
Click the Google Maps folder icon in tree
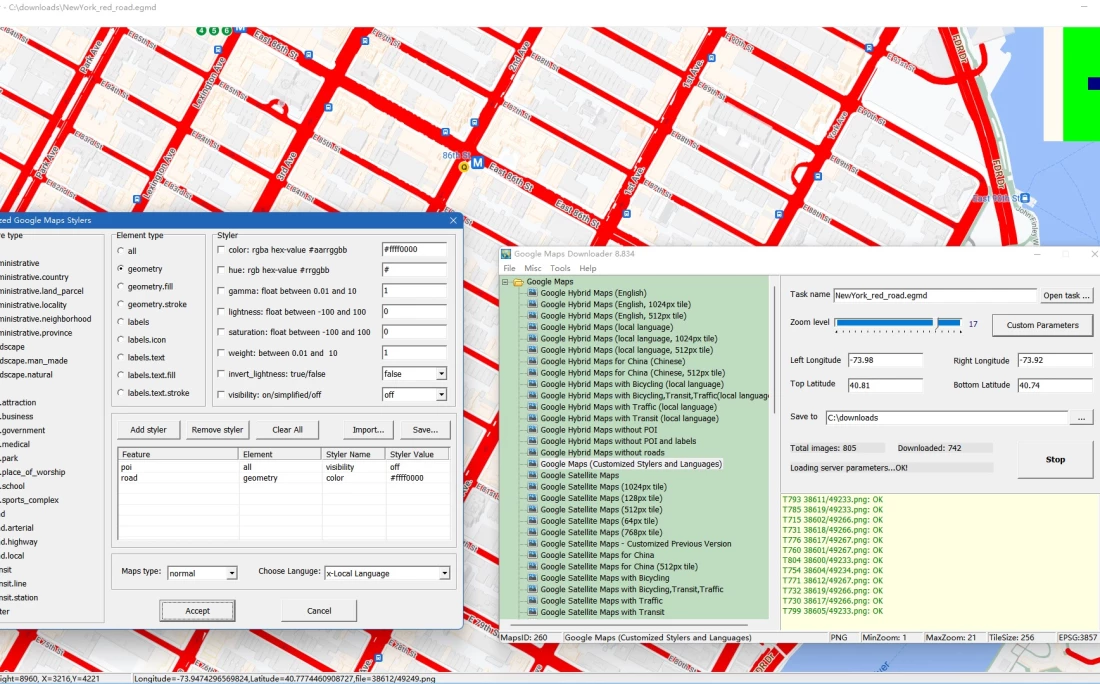point(518,282)
